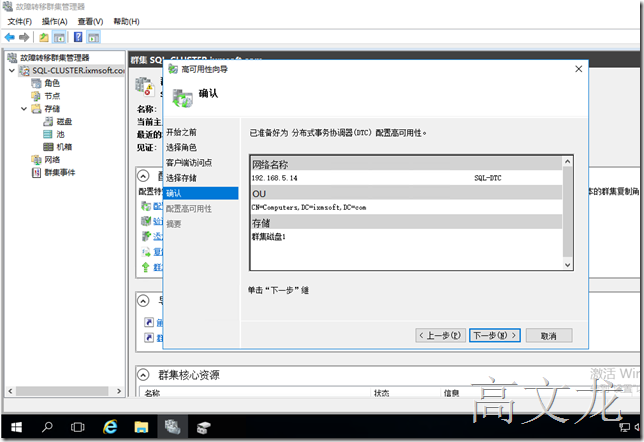The image size is (644, 442).
Task: Click scroll up arrow in confirmation list
Action: click(x=568, y=161)
